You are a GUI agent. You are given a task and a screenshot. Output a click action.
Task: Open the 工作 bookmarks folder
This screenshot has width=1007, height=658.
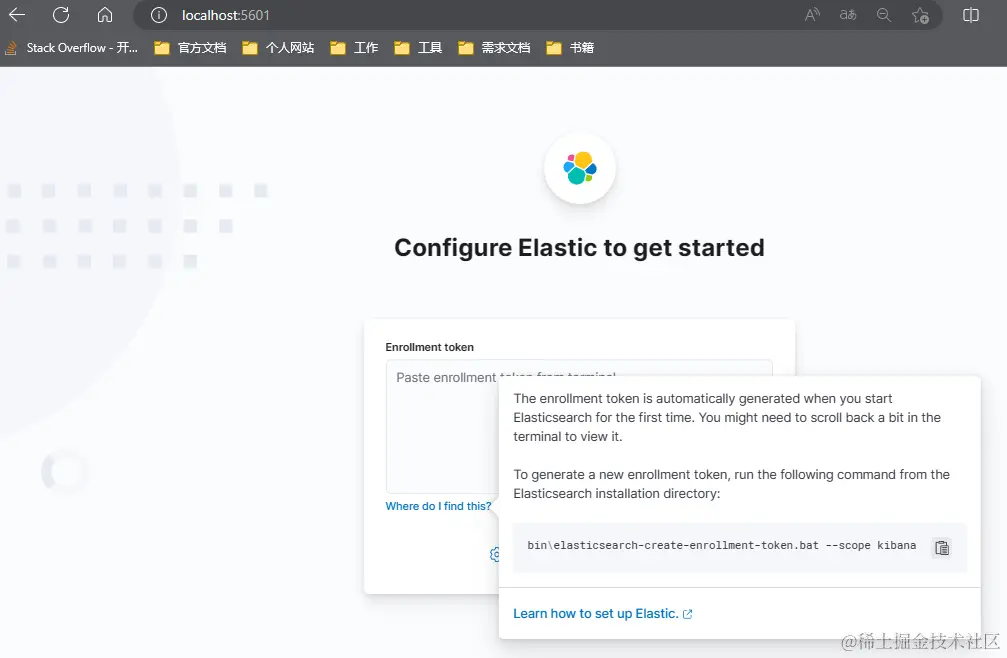[x=354, y=48]
